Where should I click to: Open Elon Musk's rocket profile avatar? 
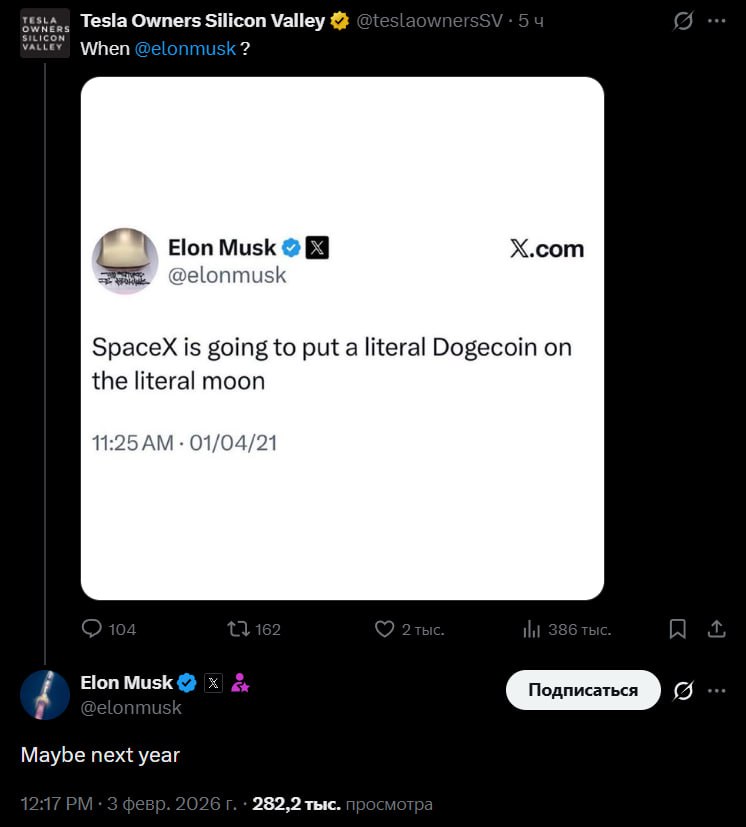[x=45, y=695]
